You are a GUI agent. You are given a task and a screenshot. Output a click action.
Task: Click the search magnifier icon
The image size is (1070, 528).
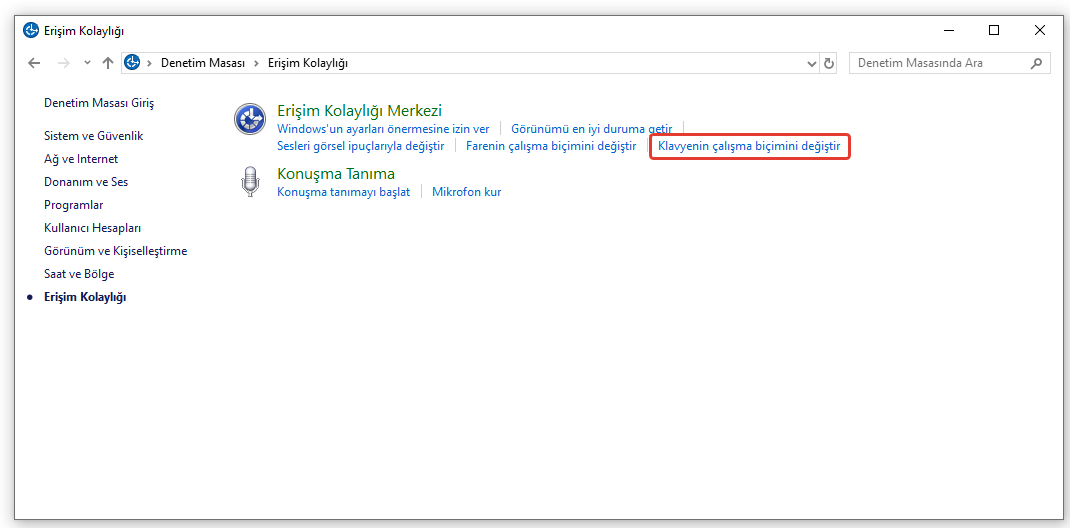point(1037,63)
